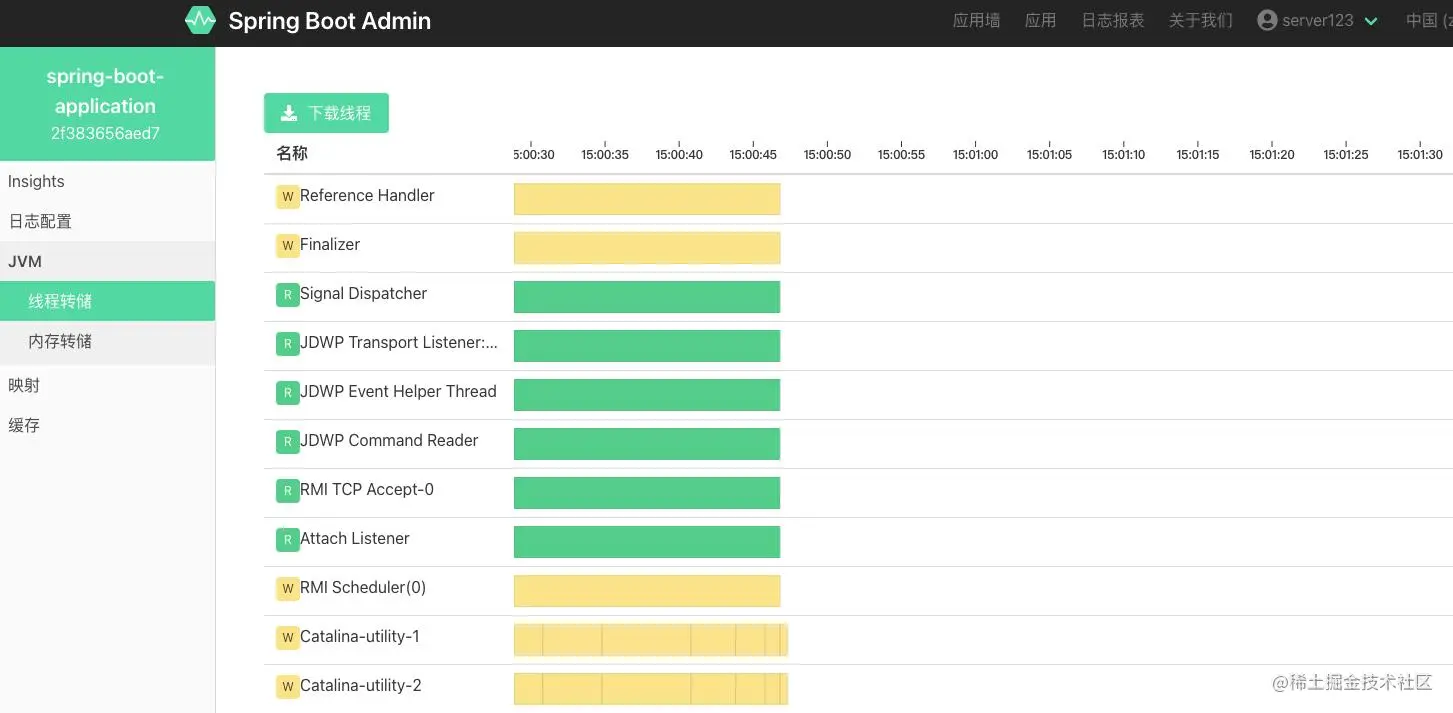Screen dimensions: 1453x713
Task: Click the Catalina-utility-2 thread name
Action: [x=361, y=686]
